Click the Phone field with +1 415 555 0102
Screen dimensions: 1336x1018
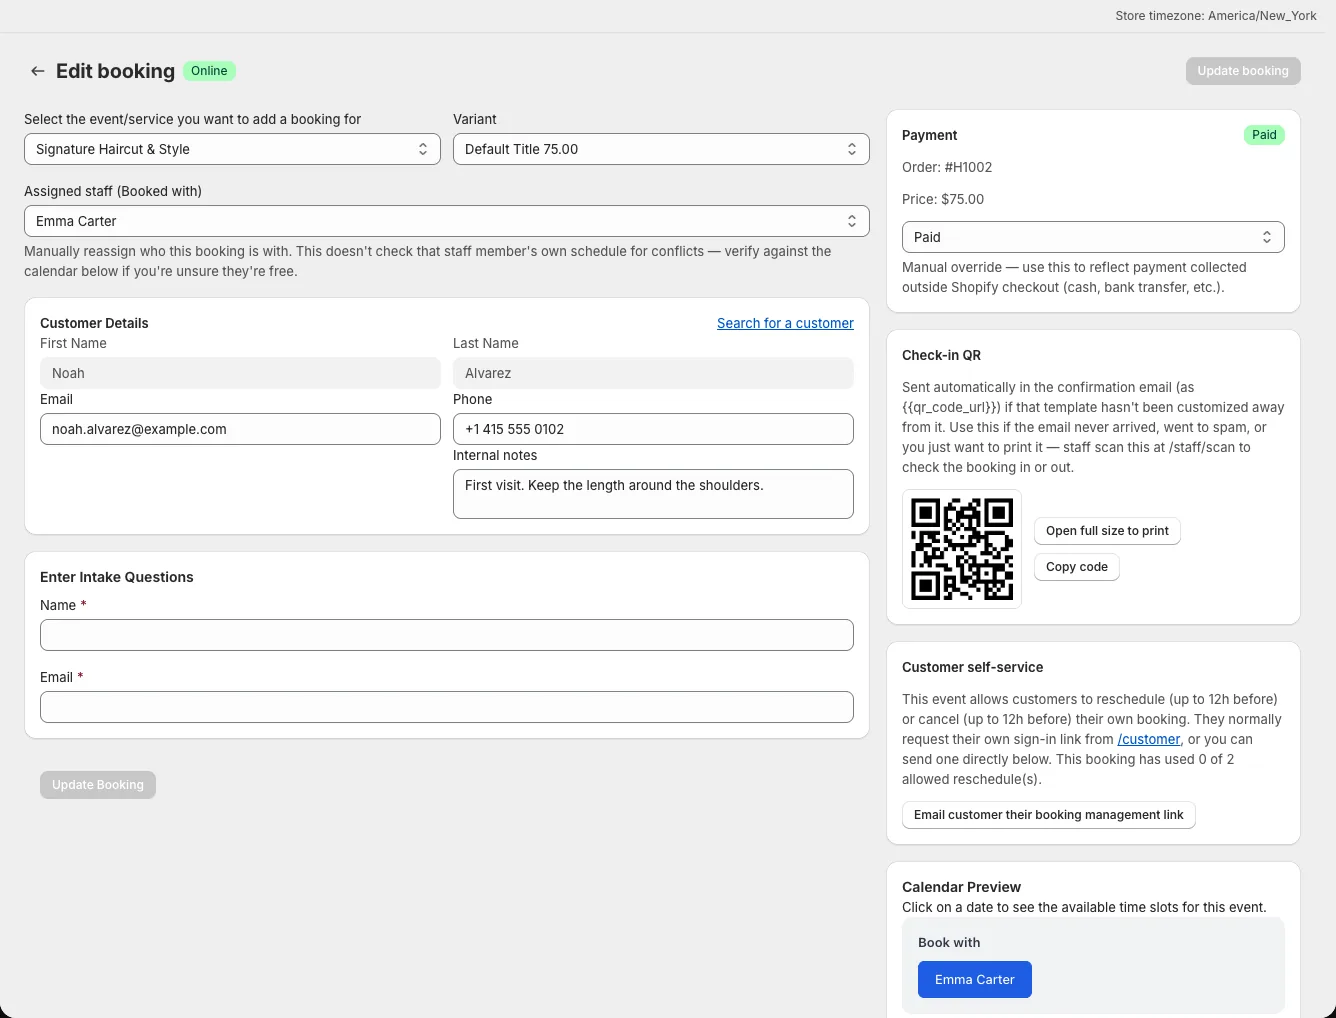[653, 429]
